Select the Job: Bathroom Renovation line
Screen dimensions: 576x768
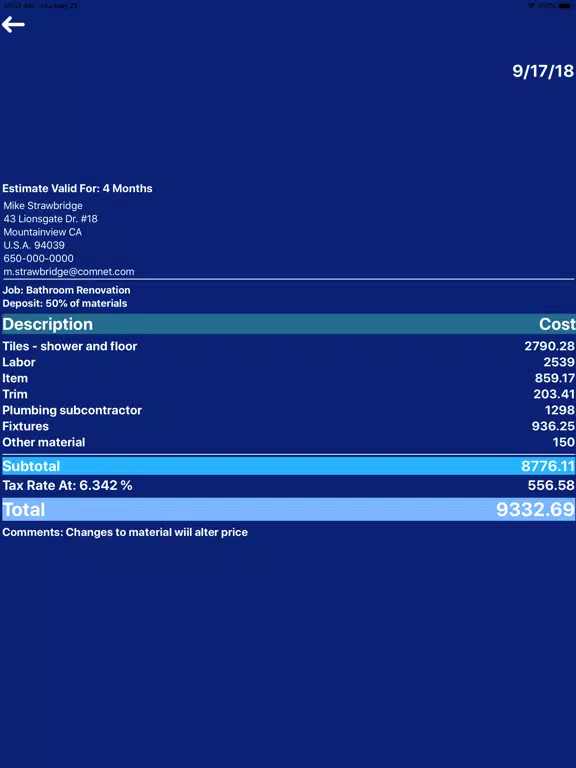(67, 290)
